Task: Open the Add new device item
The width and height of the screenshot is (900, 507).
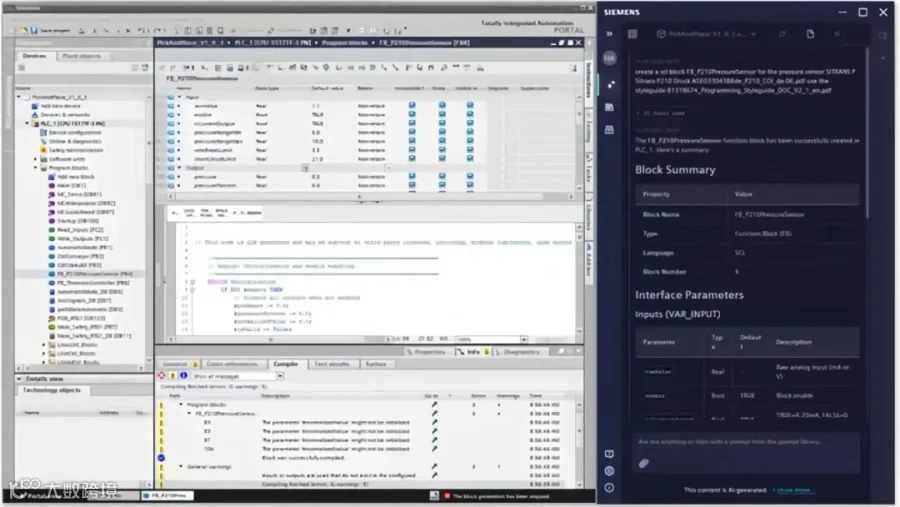Action: (x=56, y=106)
